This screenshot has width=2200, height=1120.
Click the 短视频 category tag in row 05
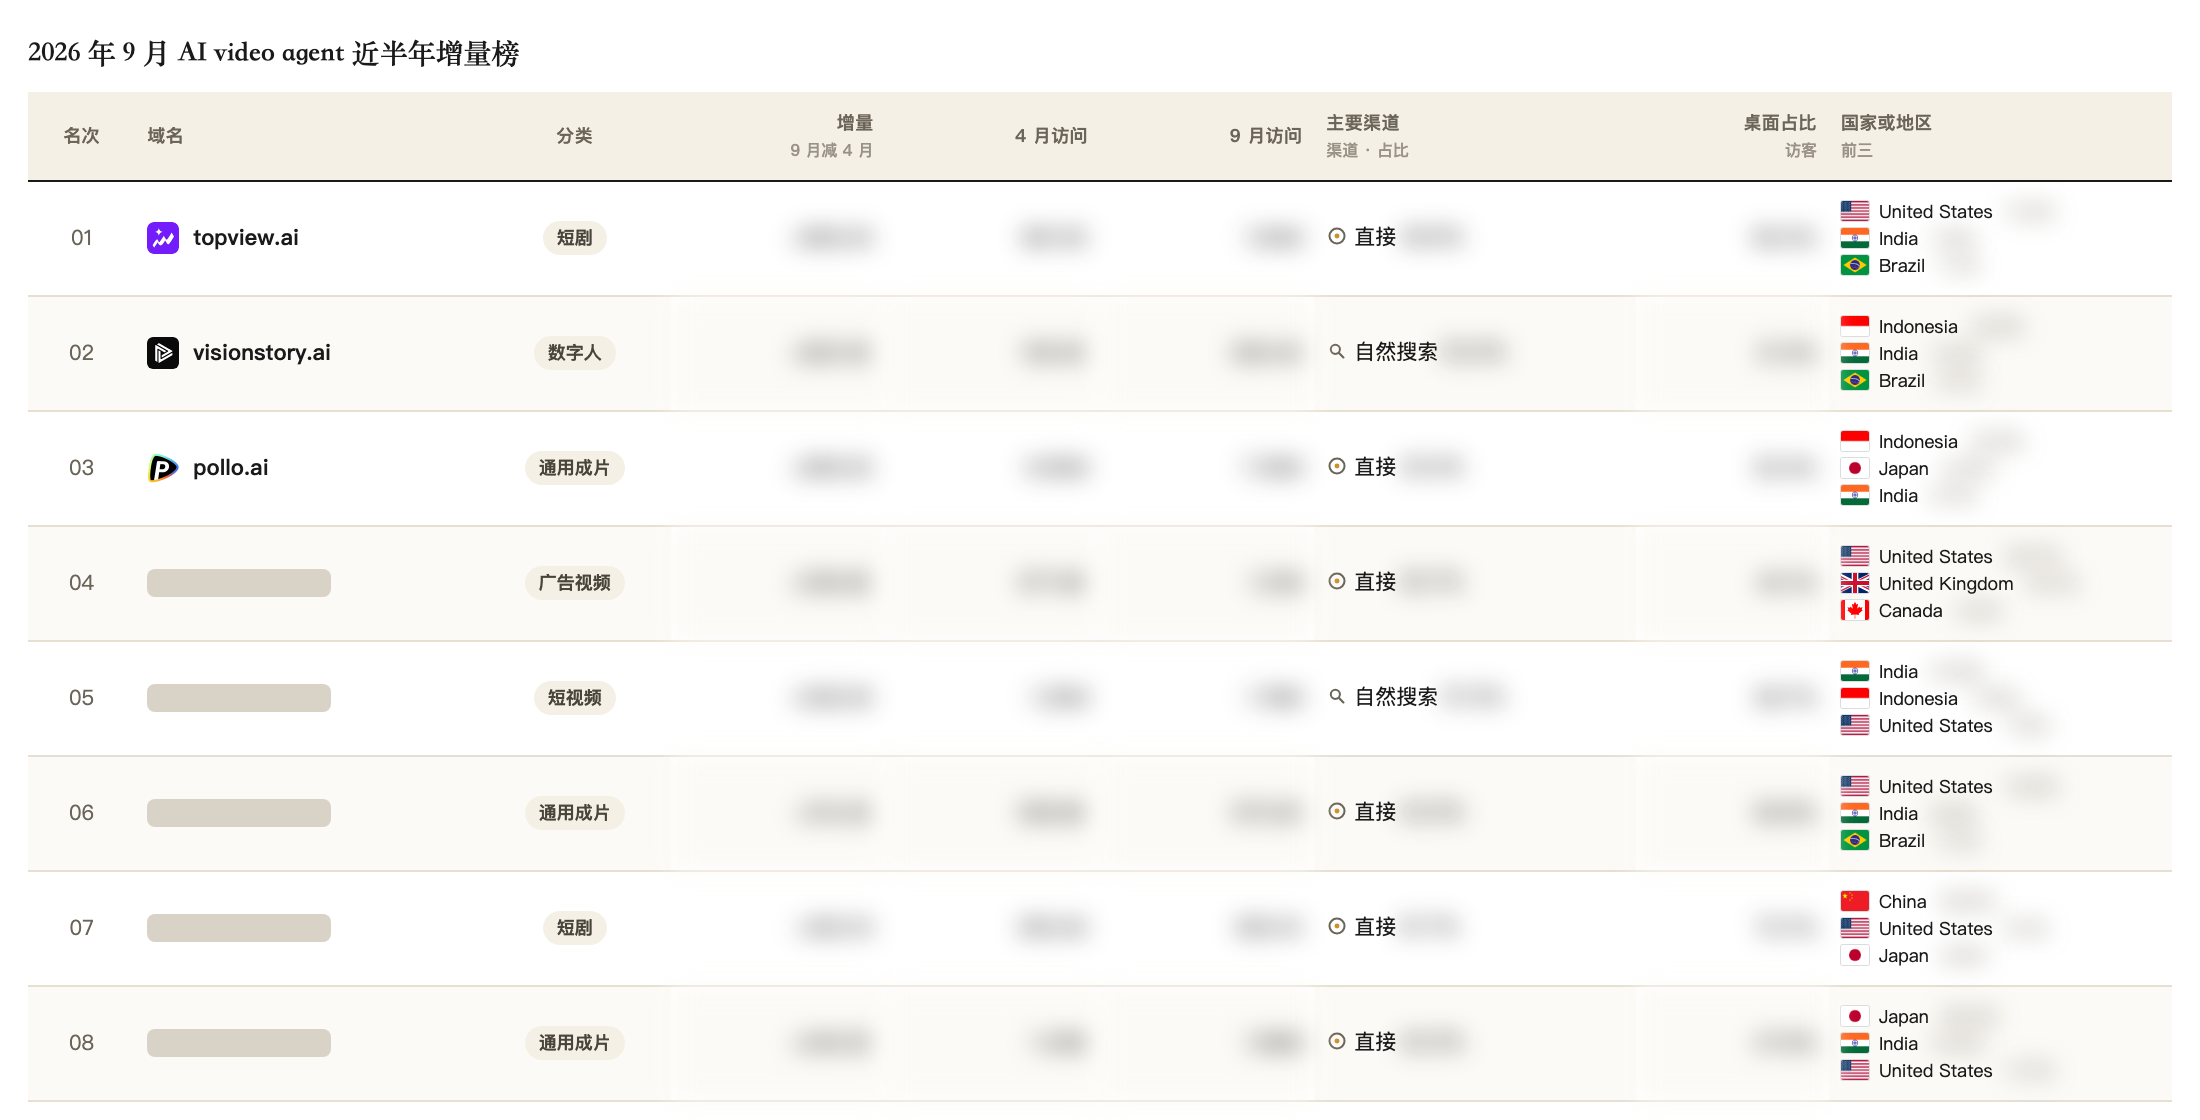click(x=575, y=698)
